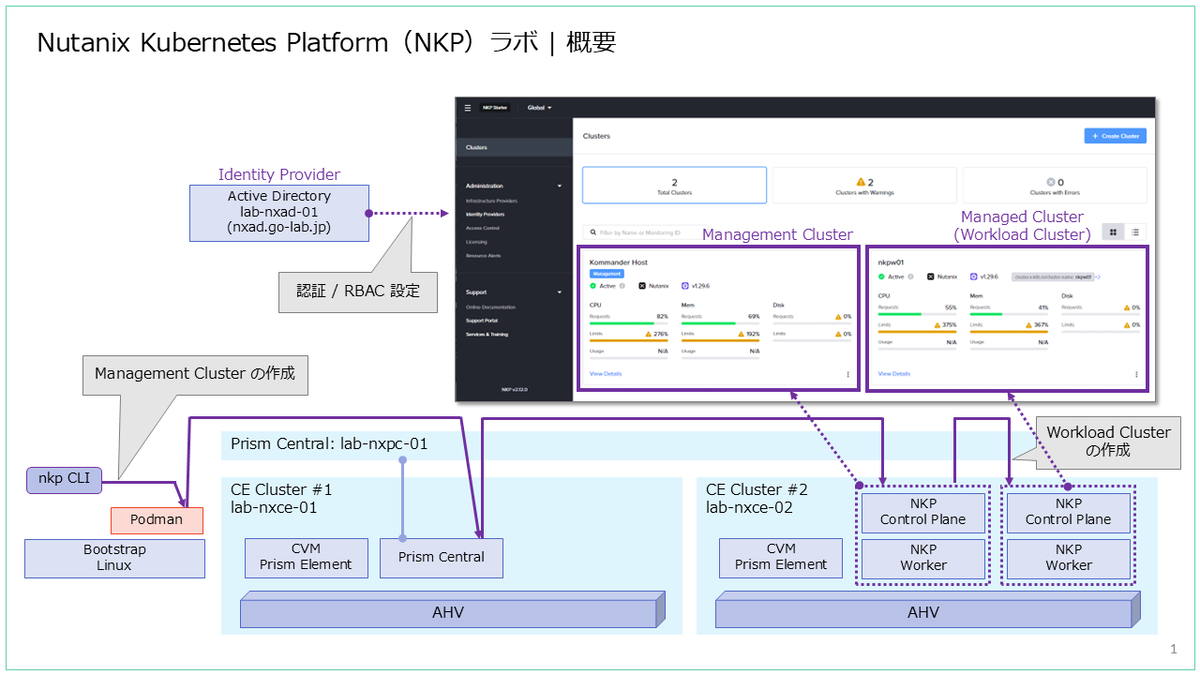Switch to list view toggle
1200x675 pixels.
pos(1135,232)
